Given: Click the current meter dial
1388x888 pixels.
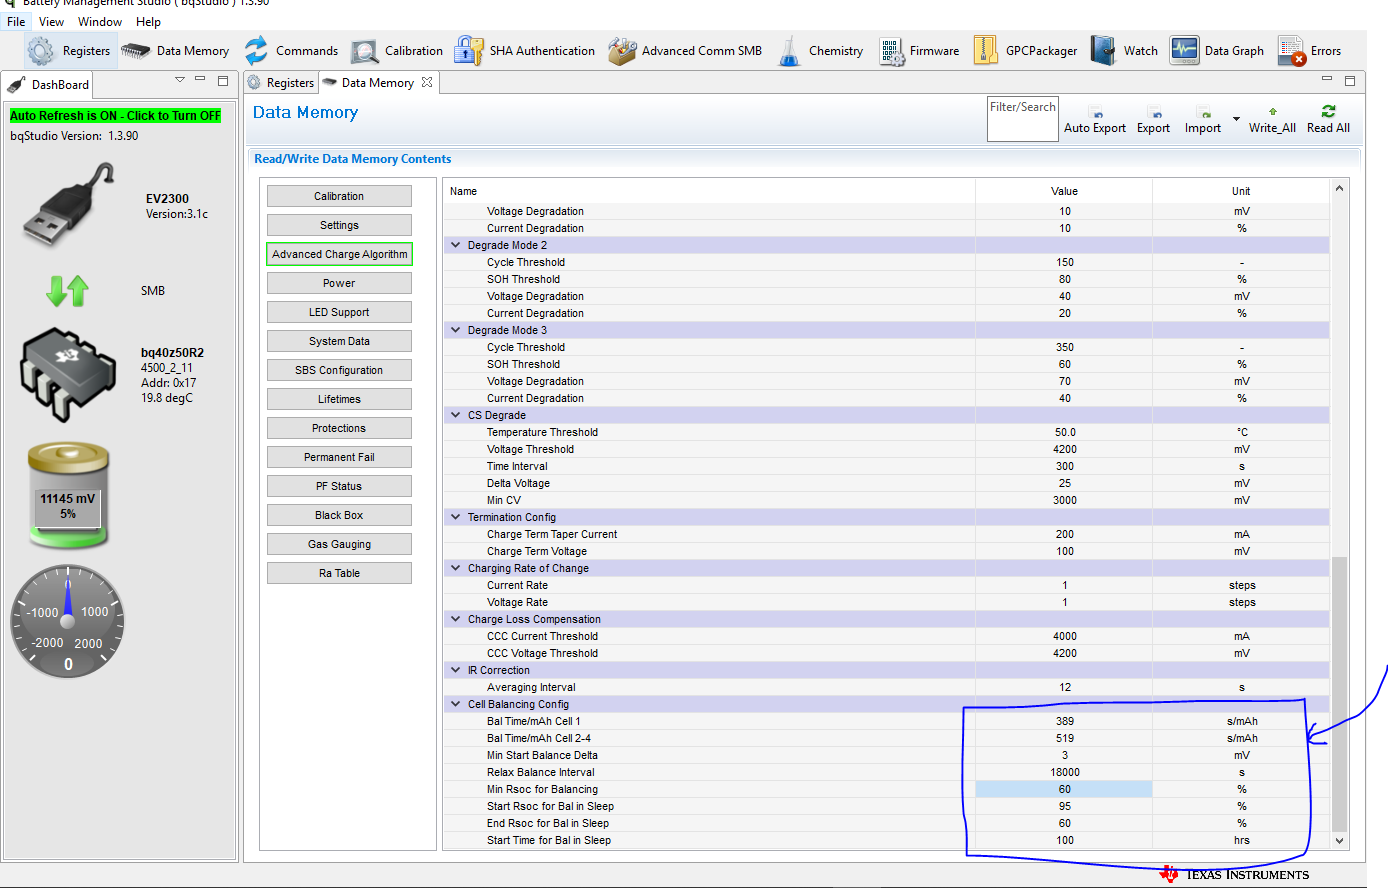Looking at the screenshot, I should pos(68,622).
